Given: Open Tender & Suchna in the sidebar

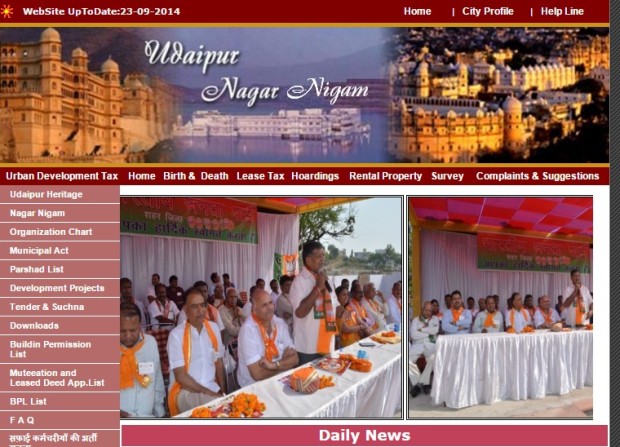Looking at the screenshot, I should 60,307.
